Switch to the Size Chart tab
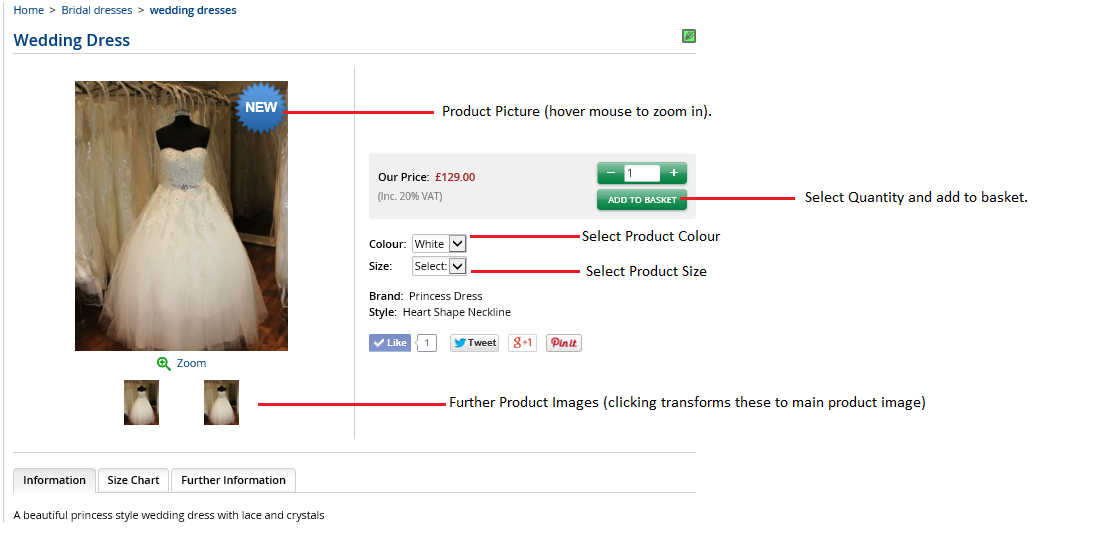Viewport: 1110px width, 534px height. tap(133, 480)
